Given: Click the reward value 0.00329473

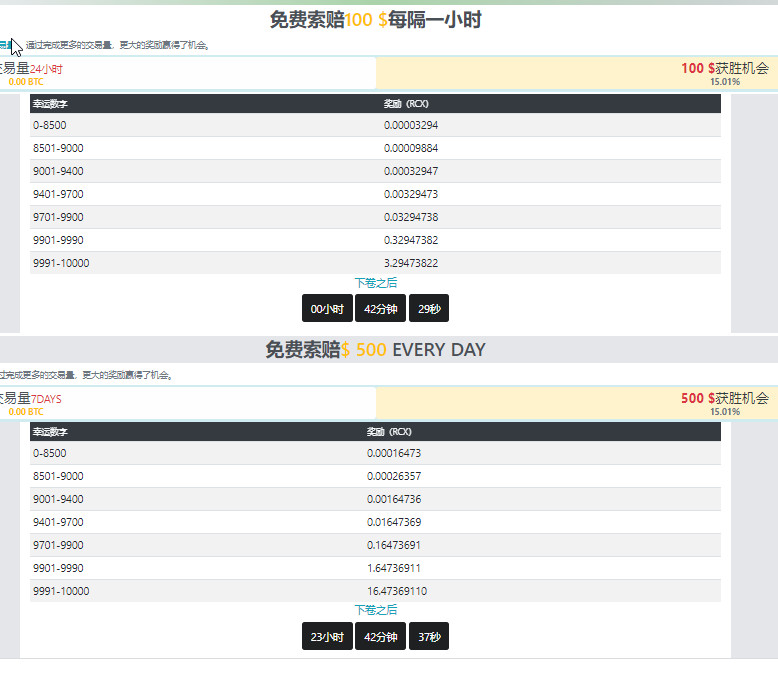Looking at the screenshot, I should click(411, 195).
